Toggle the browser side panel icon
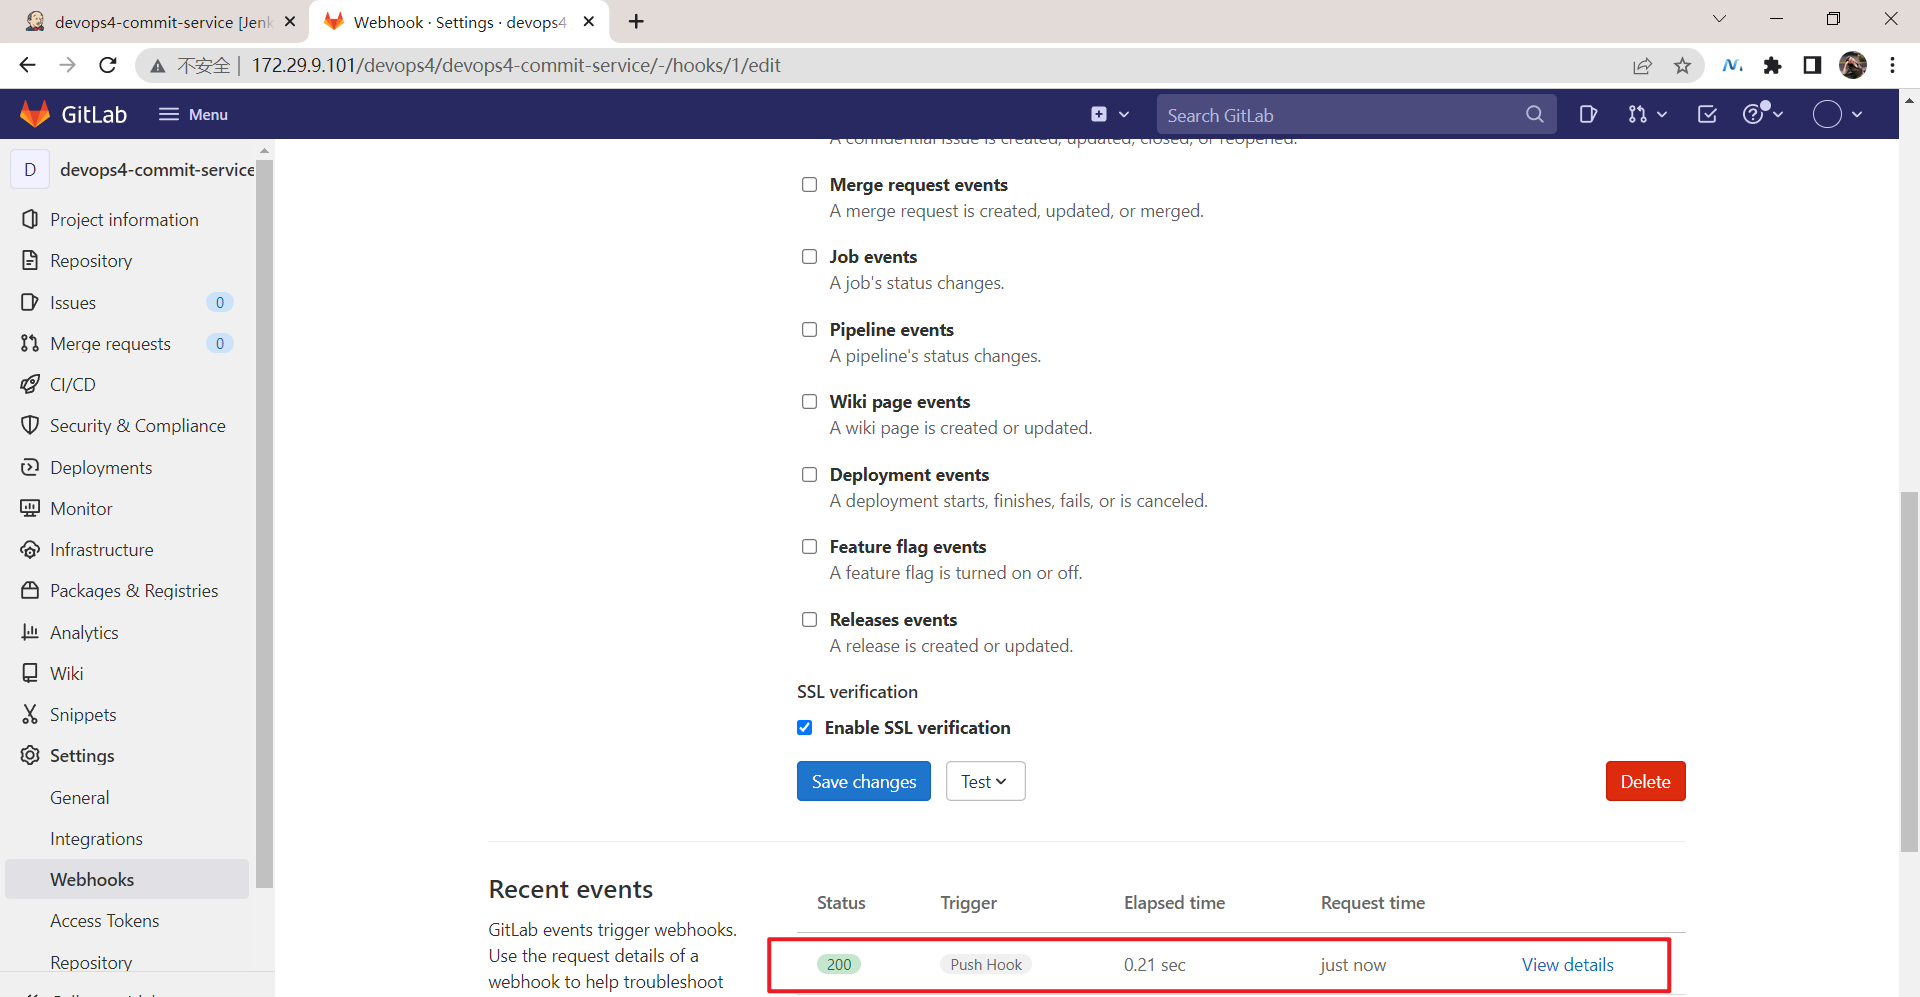This screenshot has height=997, width=1920. pyautogui.click(x=1812, y=65)
